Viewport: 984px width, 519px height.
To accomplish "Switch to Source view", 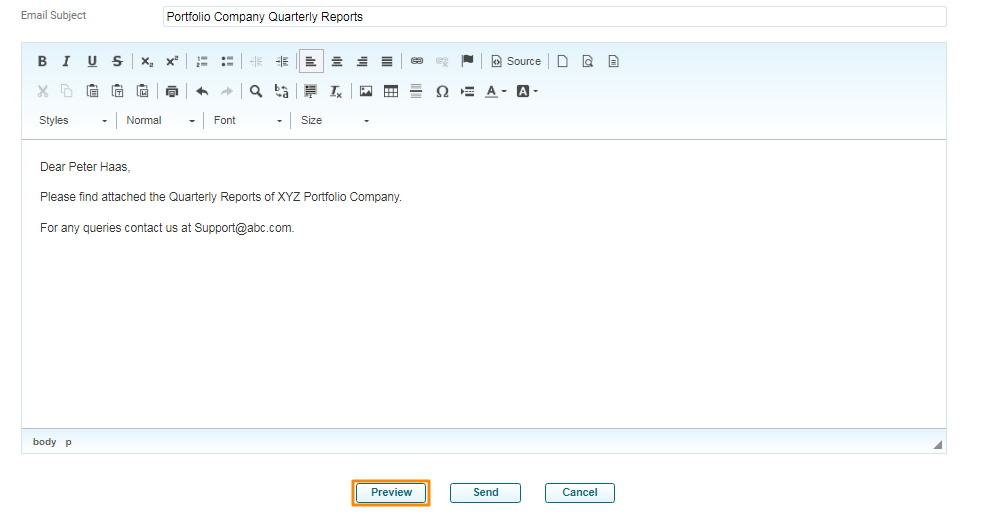I will [x=515, y=61].
